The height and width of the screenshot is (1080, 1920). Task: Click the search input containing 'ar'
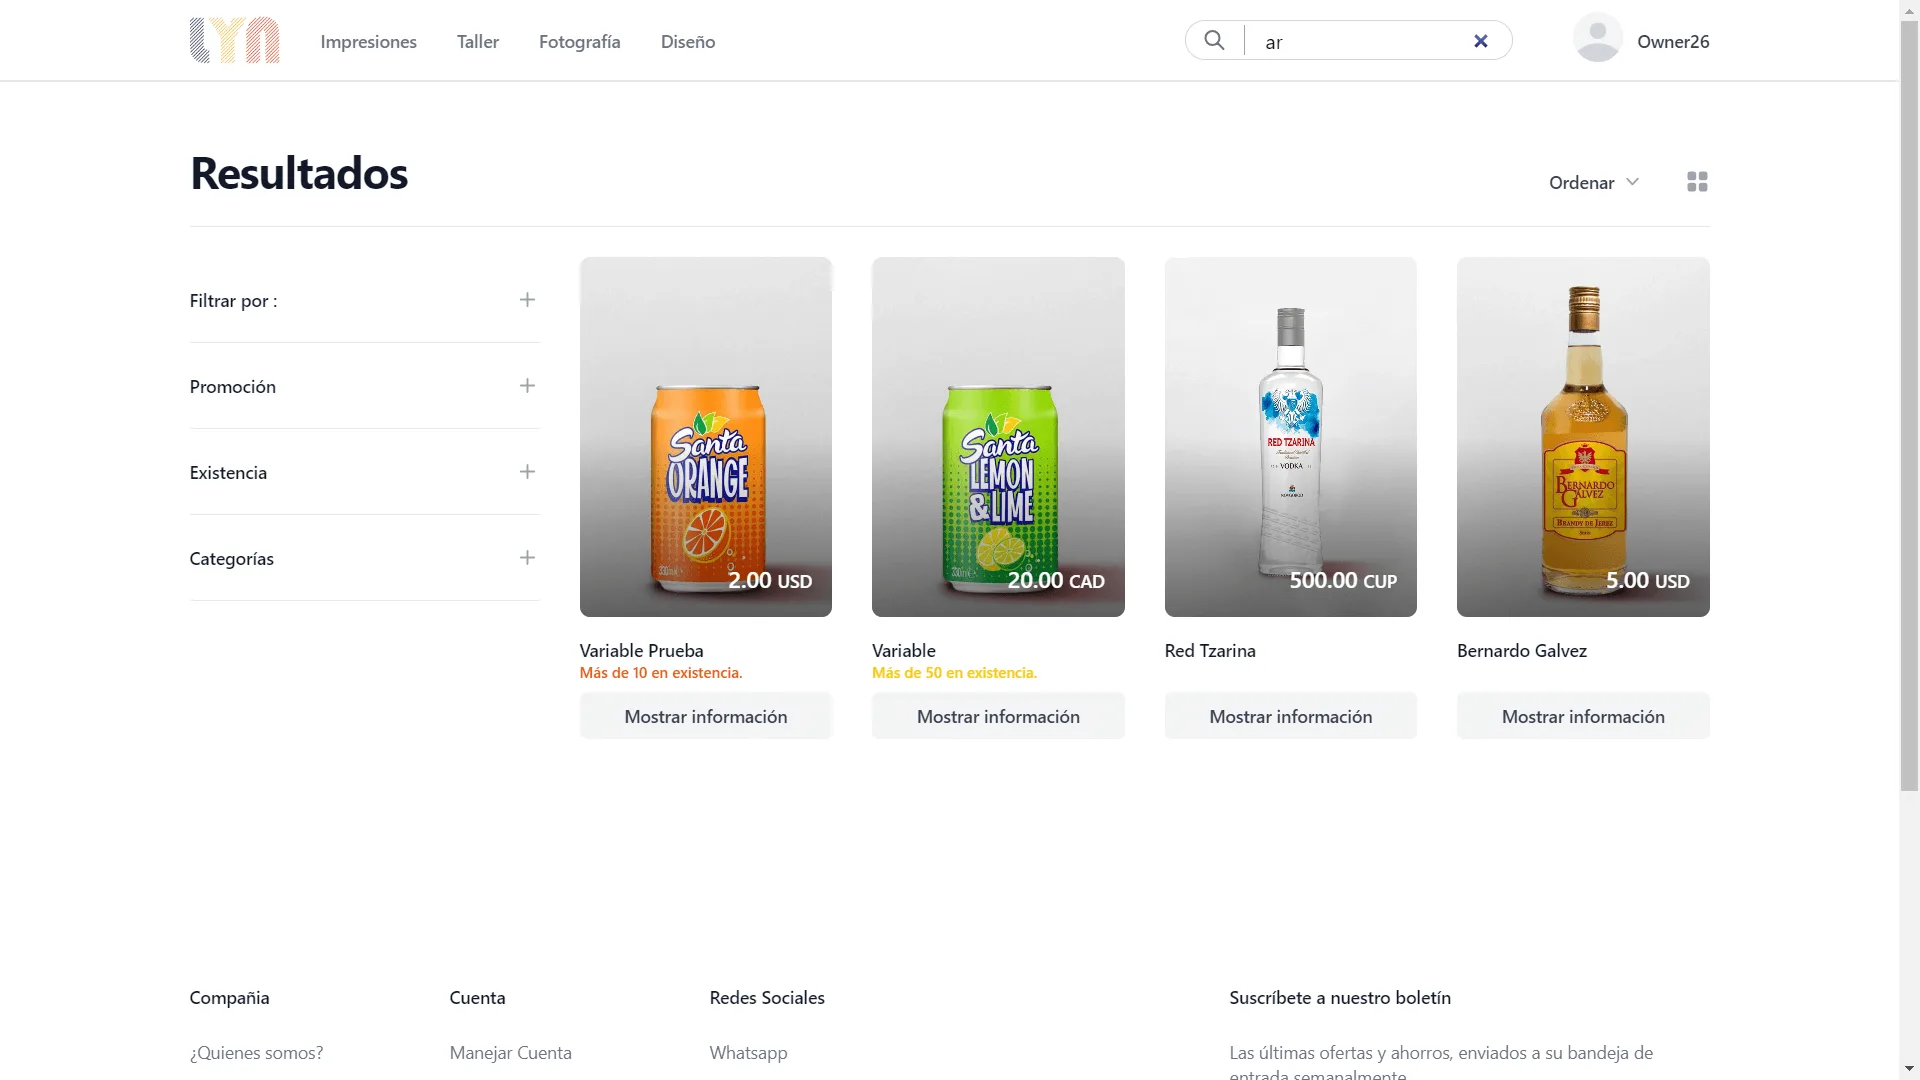tap(1362, 41)
